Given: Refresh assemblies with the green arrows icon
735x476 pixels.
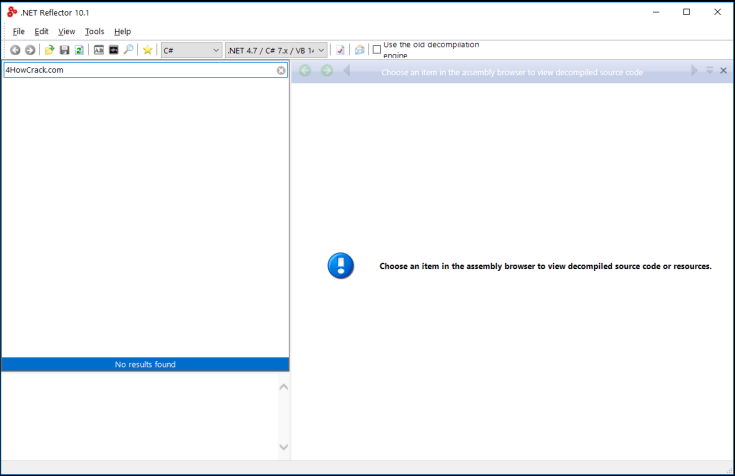Looking at the screenshot, I should (x=79, y=50).
